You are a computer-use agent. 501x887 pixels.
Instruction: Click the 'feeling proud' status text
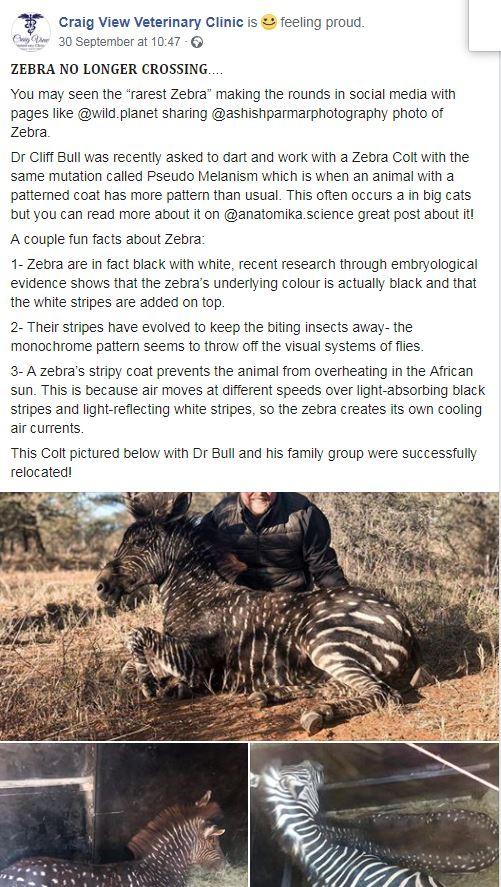pos(322,23)
